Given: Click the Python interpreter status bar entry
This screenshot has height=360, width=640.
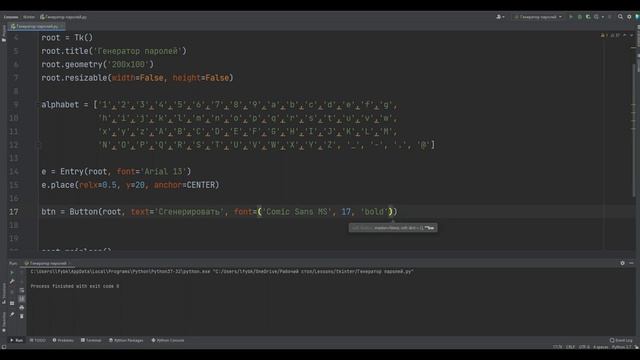Looking at the screenshot, I should pos(623,347).
